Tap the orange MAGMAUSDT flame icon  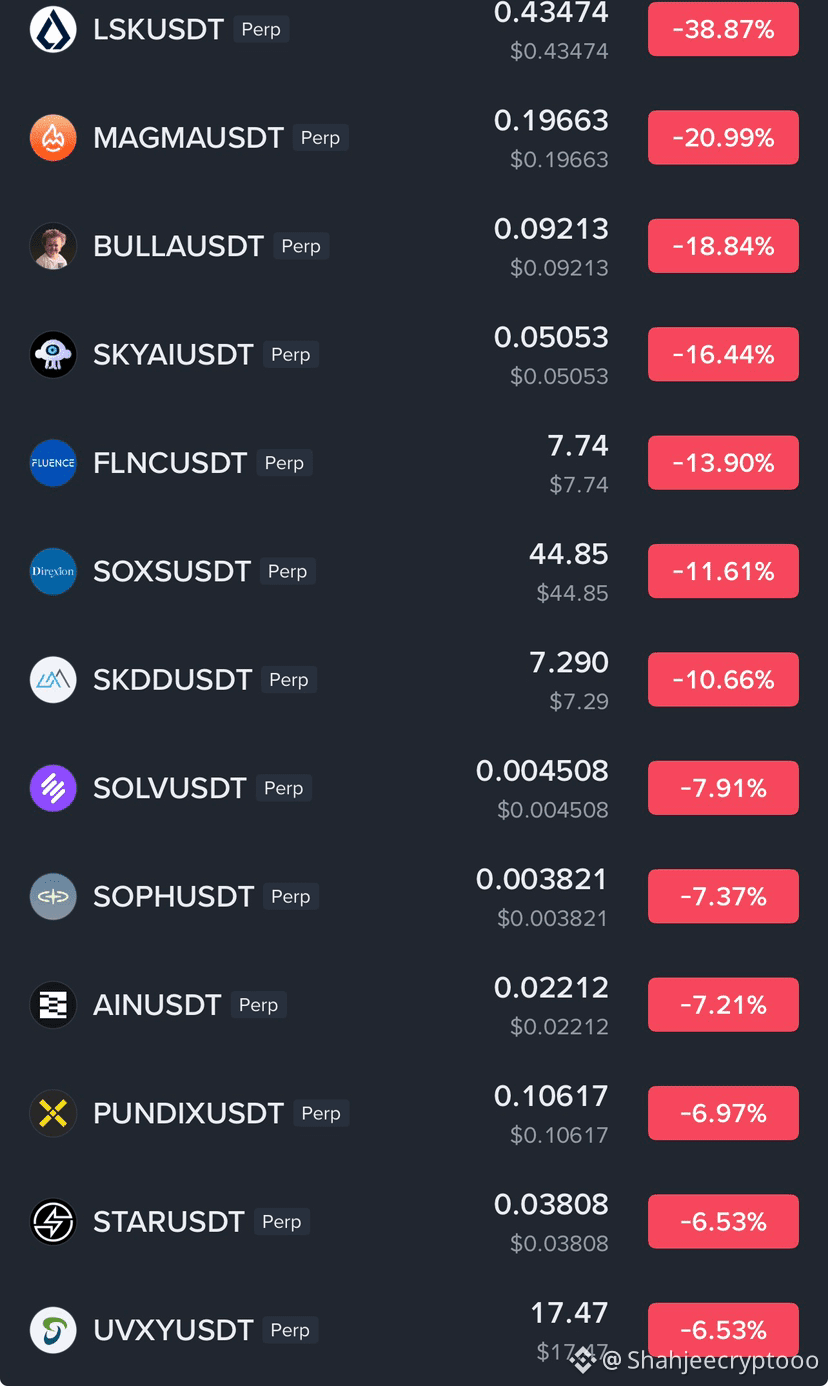pyautogui.click(x=53, y=137)
